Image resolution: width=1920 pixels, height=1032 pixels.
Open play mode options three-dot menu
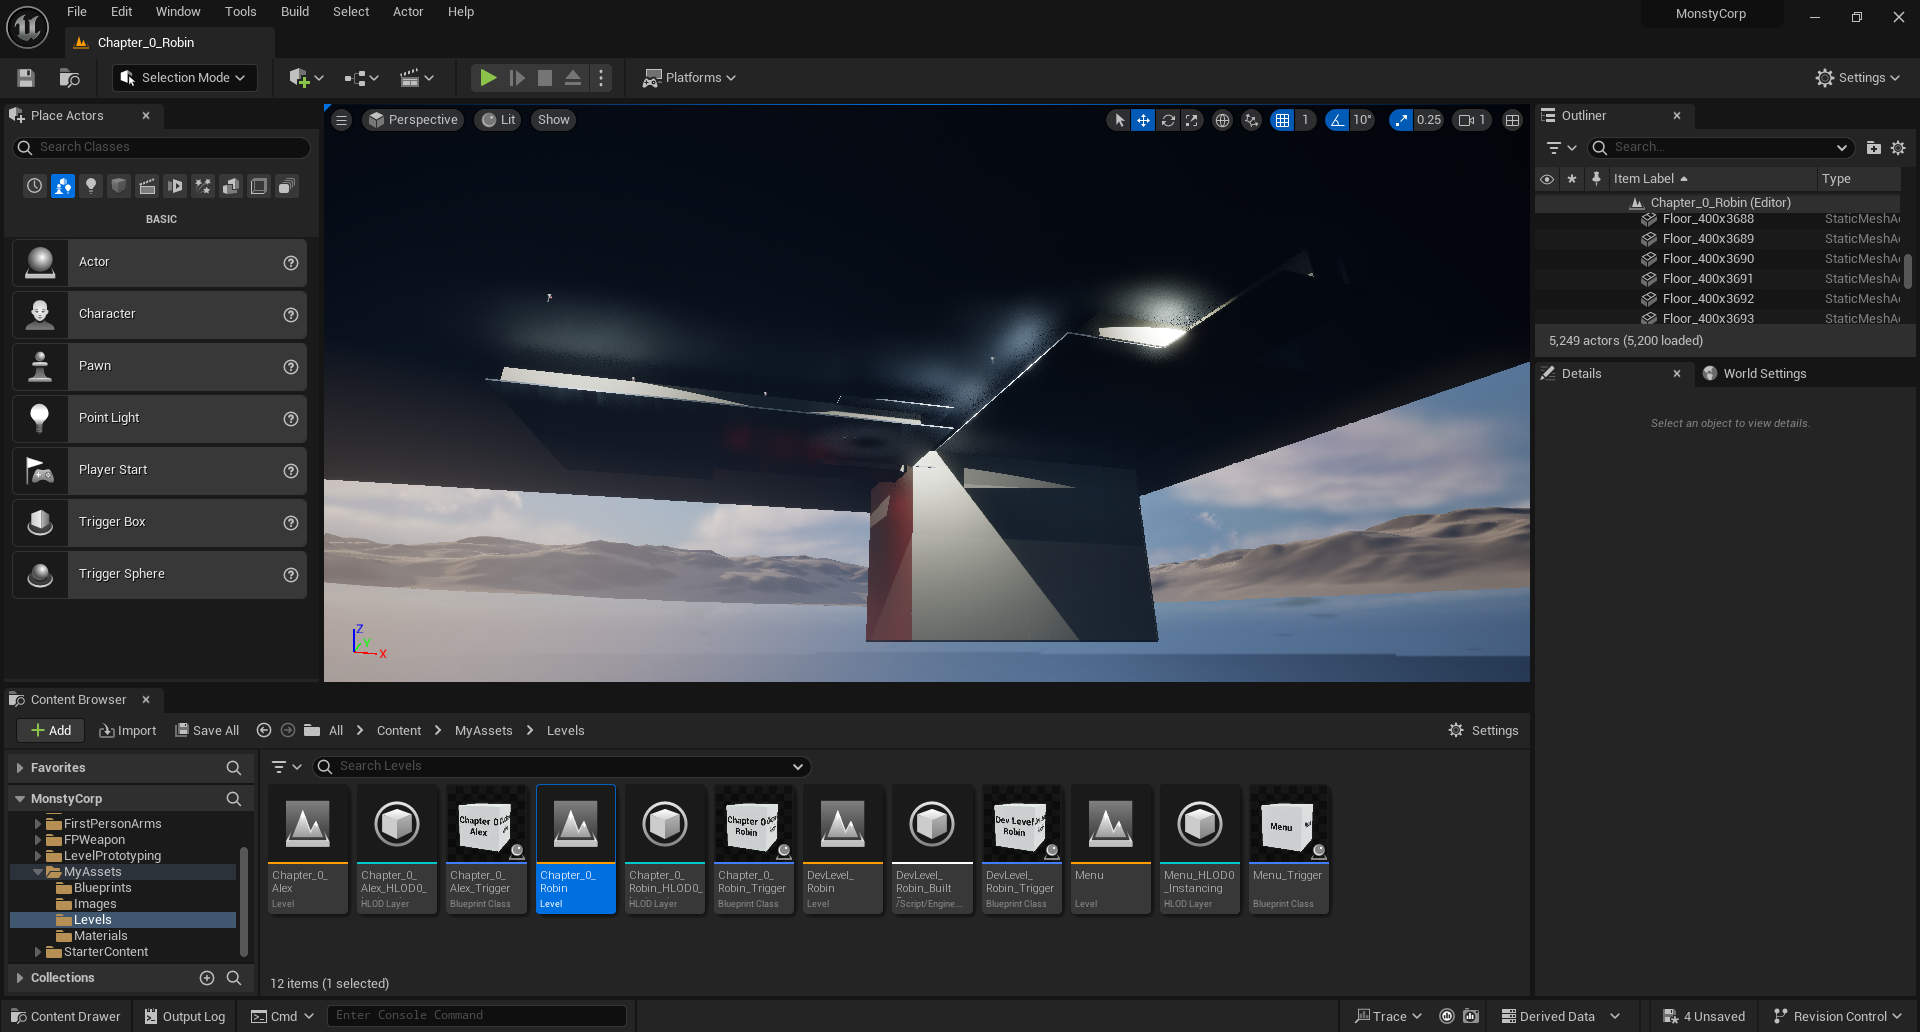pos(601,78)
